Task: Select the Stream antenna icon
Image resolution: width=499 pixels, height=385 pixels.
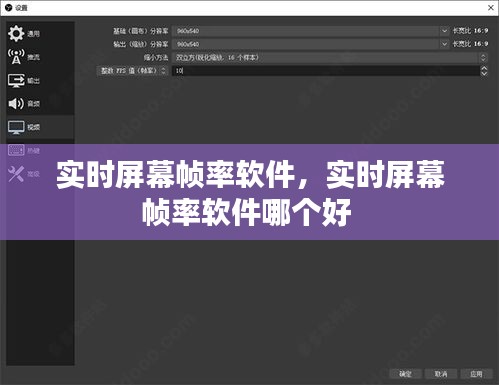Action: (16, 57)
